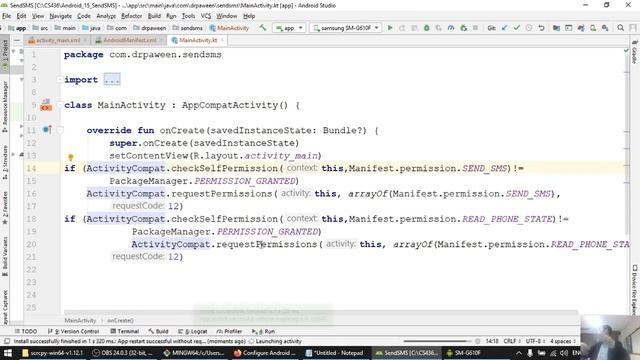Show hidden system tray icons chevron
The width and height of the screenshot is (640, 360).
point(518,353)
